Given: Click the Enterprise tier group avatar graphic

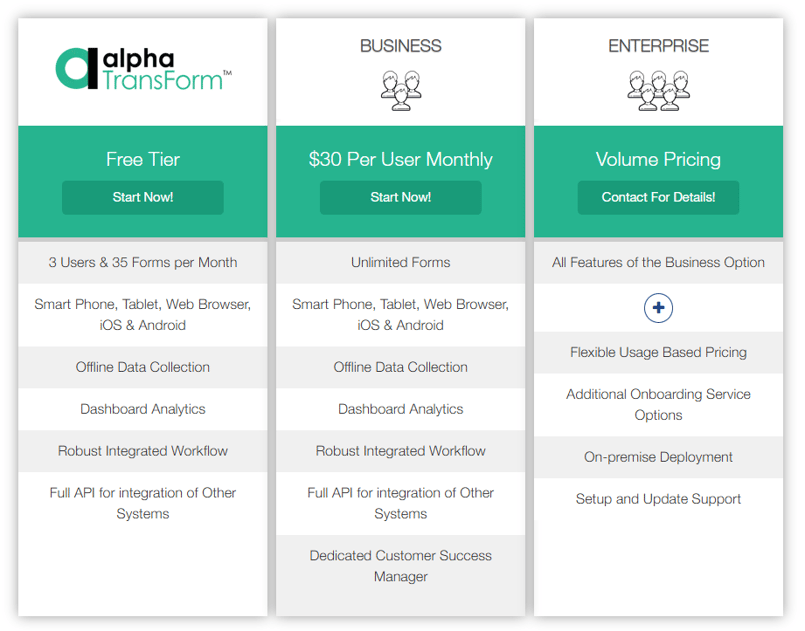Looking at the screenshot, I should point(658,92).
